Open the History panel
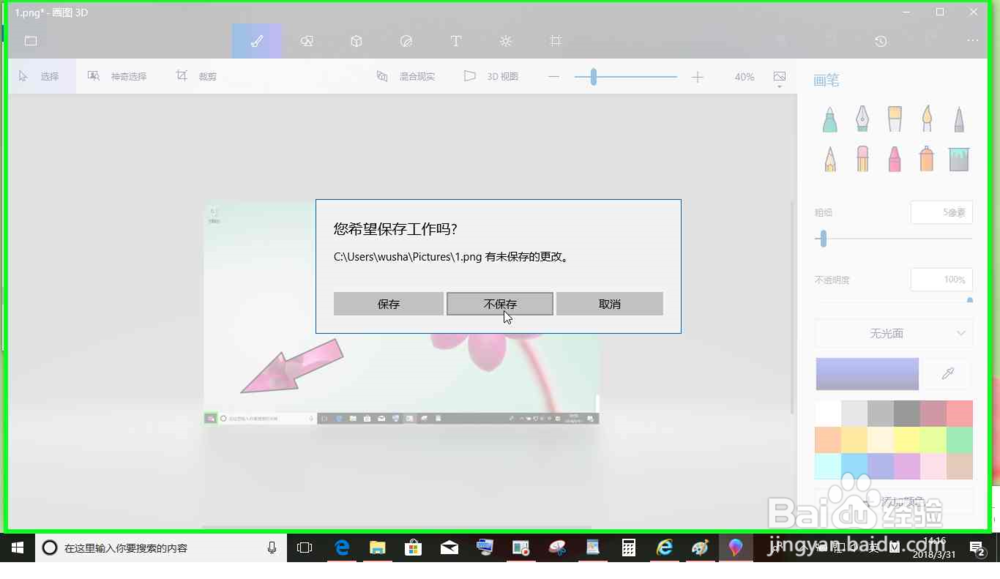1000x579 pixels. [880, 41]
